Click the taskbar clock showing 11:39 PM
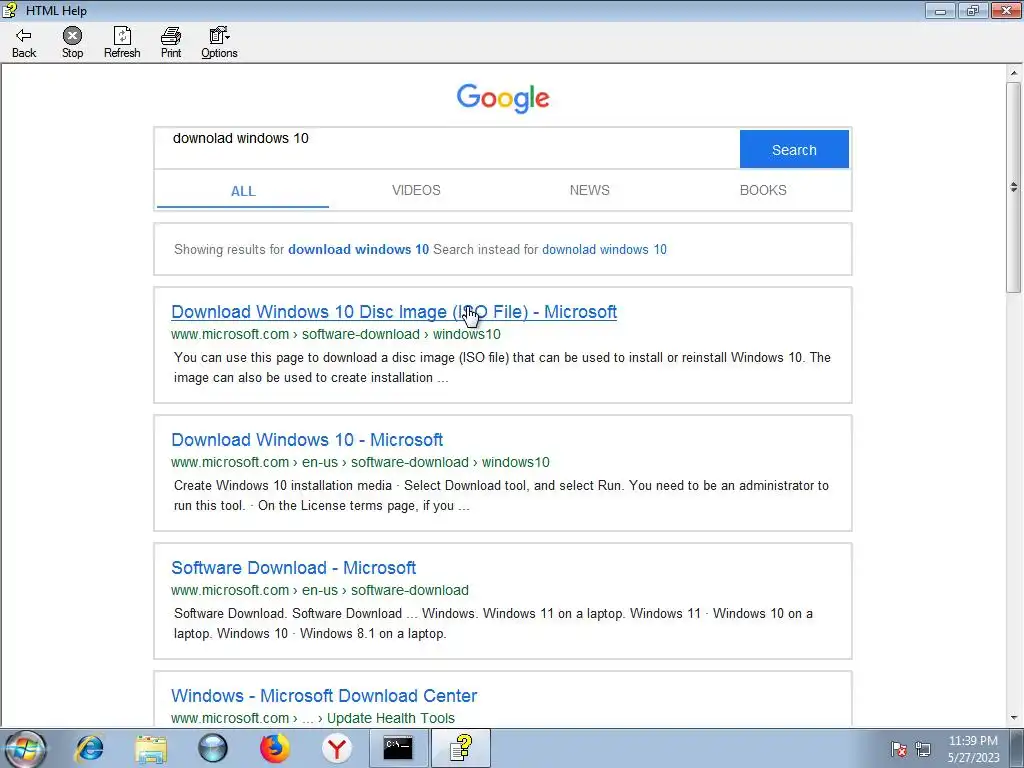1024x768 pixels. pyautogui.click(x=973, y=749)
